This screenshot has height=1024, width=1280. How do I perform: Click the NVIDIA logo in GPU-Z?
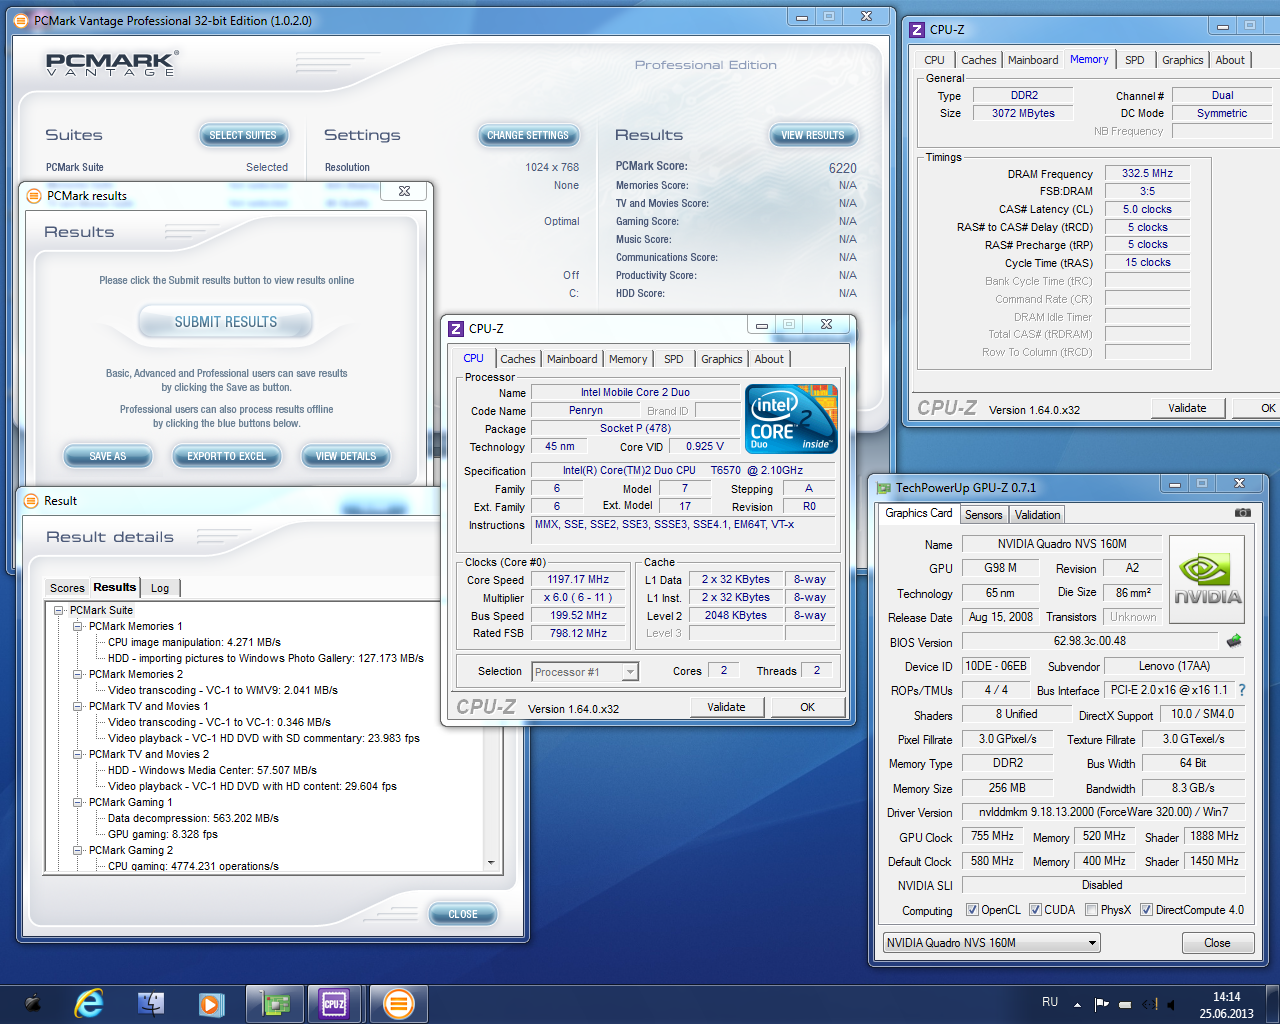coord(1207,580)
